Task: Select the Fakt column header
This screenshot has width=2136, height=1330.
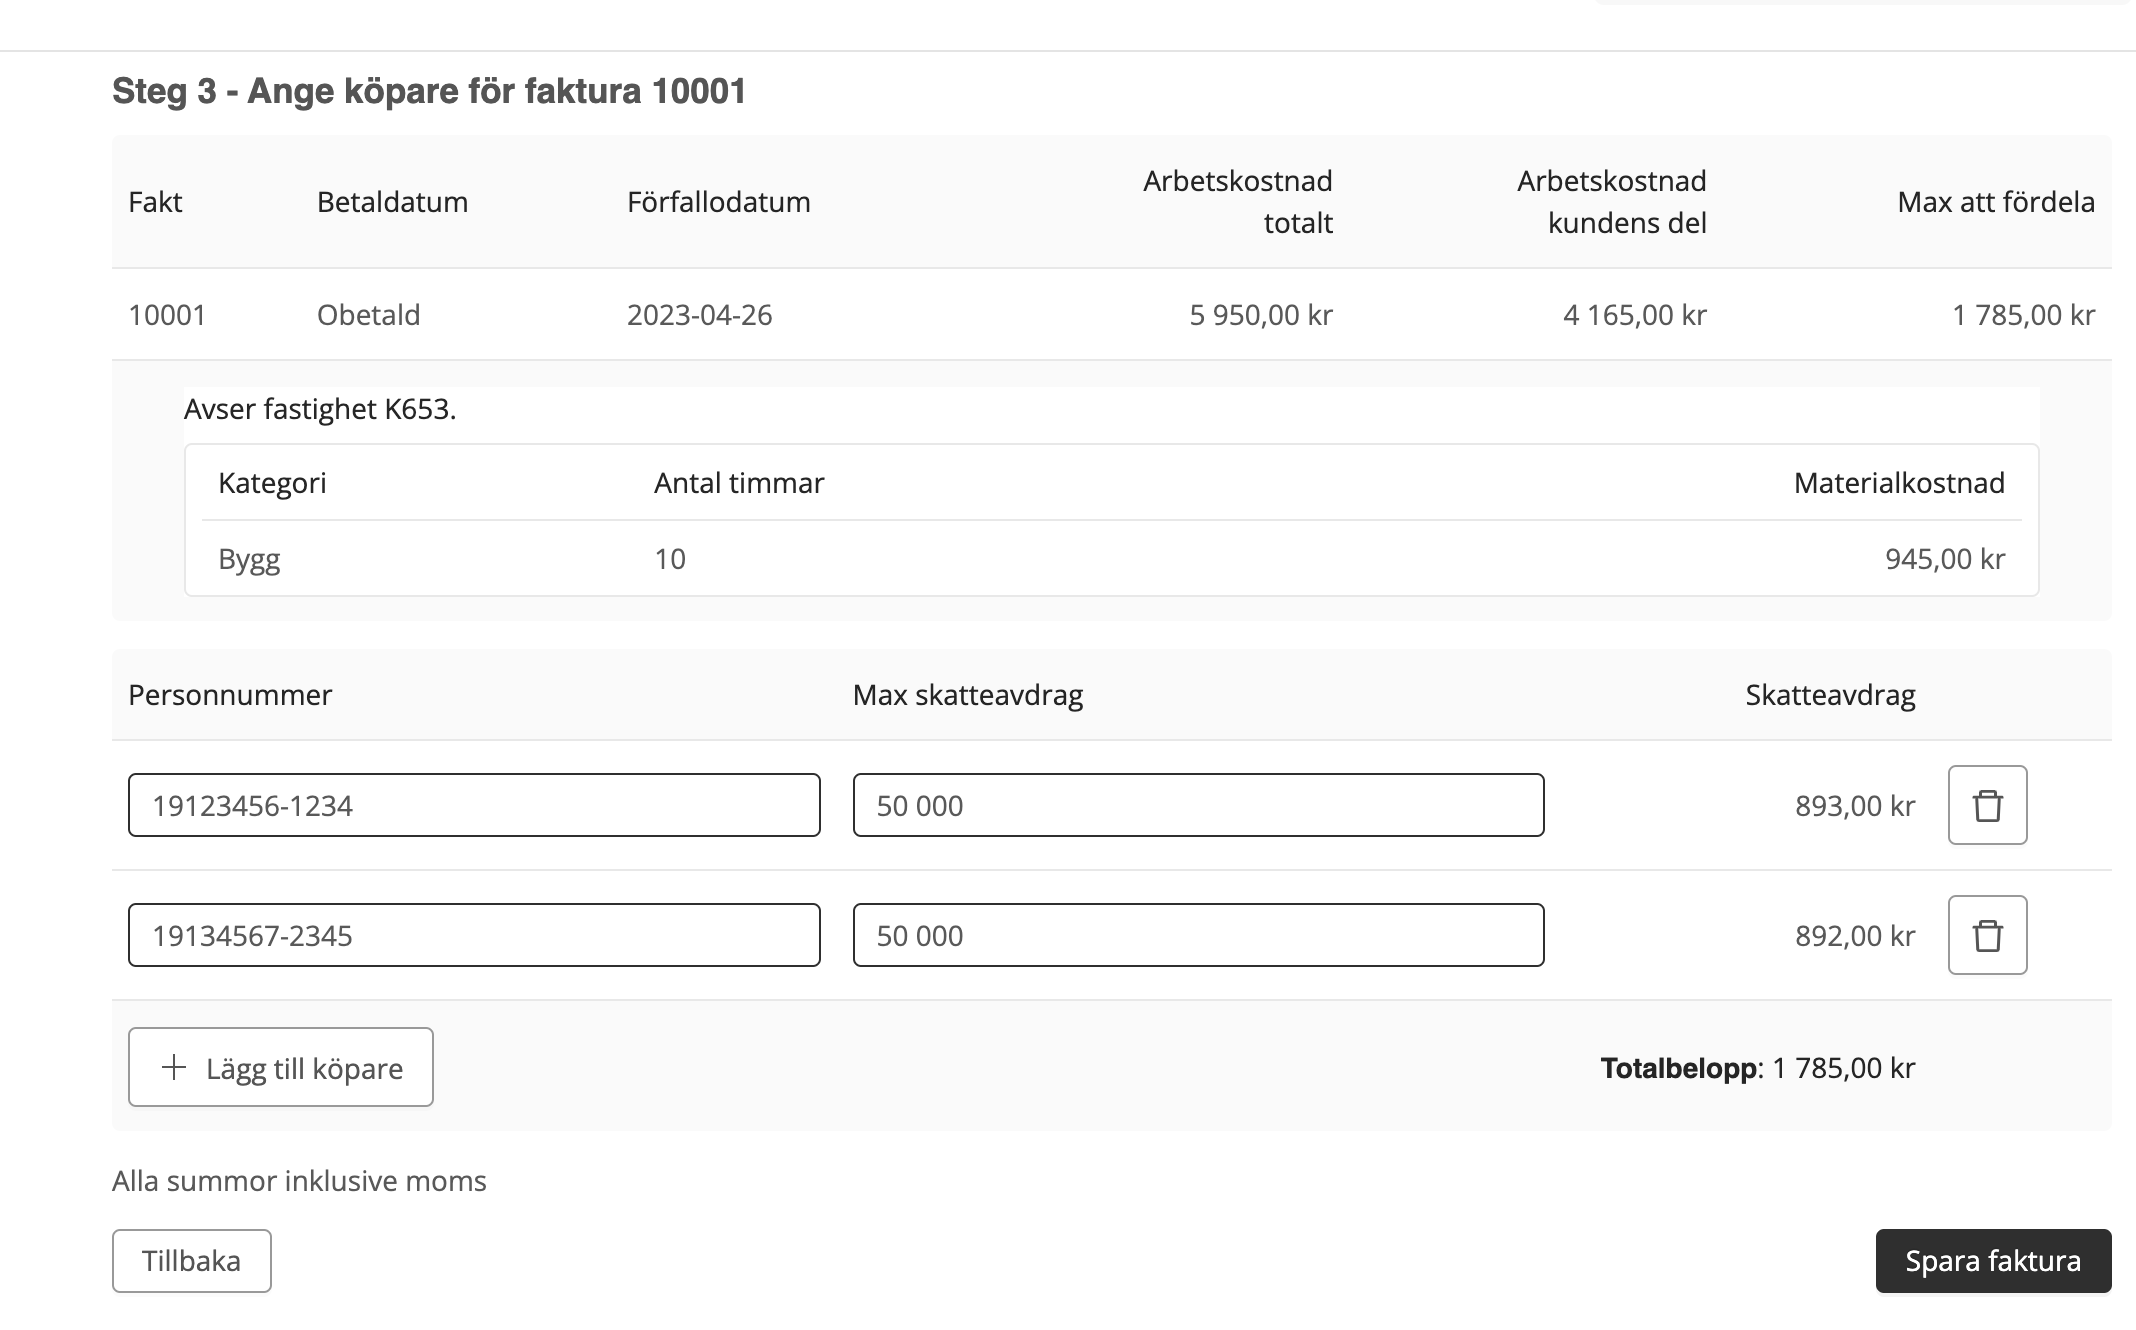Action: point(155,202)
